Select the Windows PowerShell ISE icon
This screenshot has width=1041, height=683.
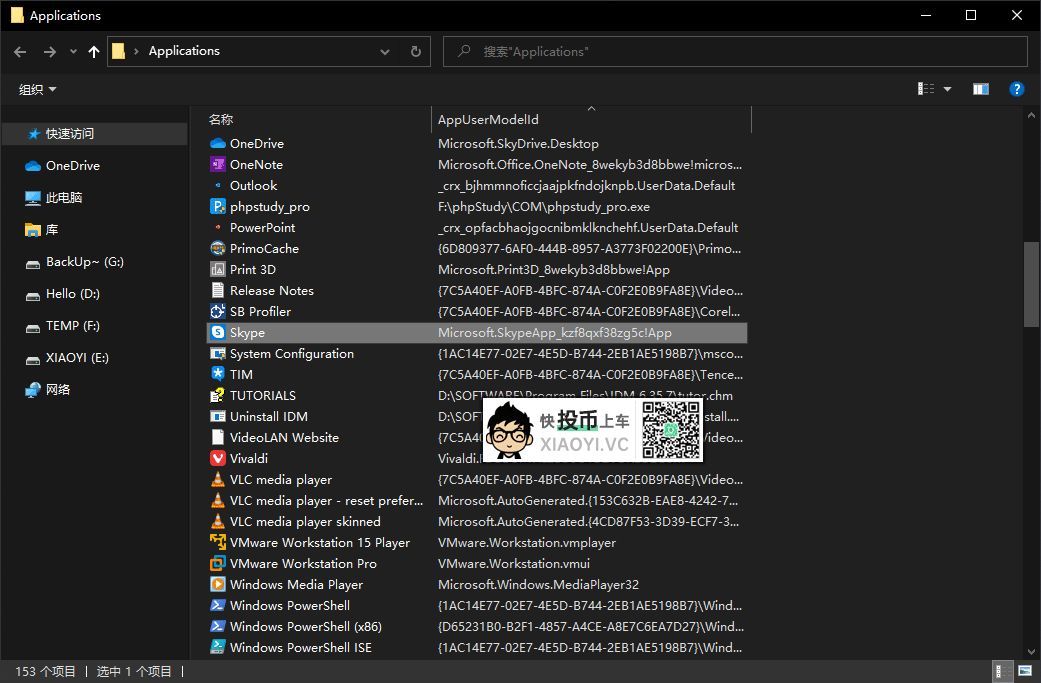click(218, 648)
